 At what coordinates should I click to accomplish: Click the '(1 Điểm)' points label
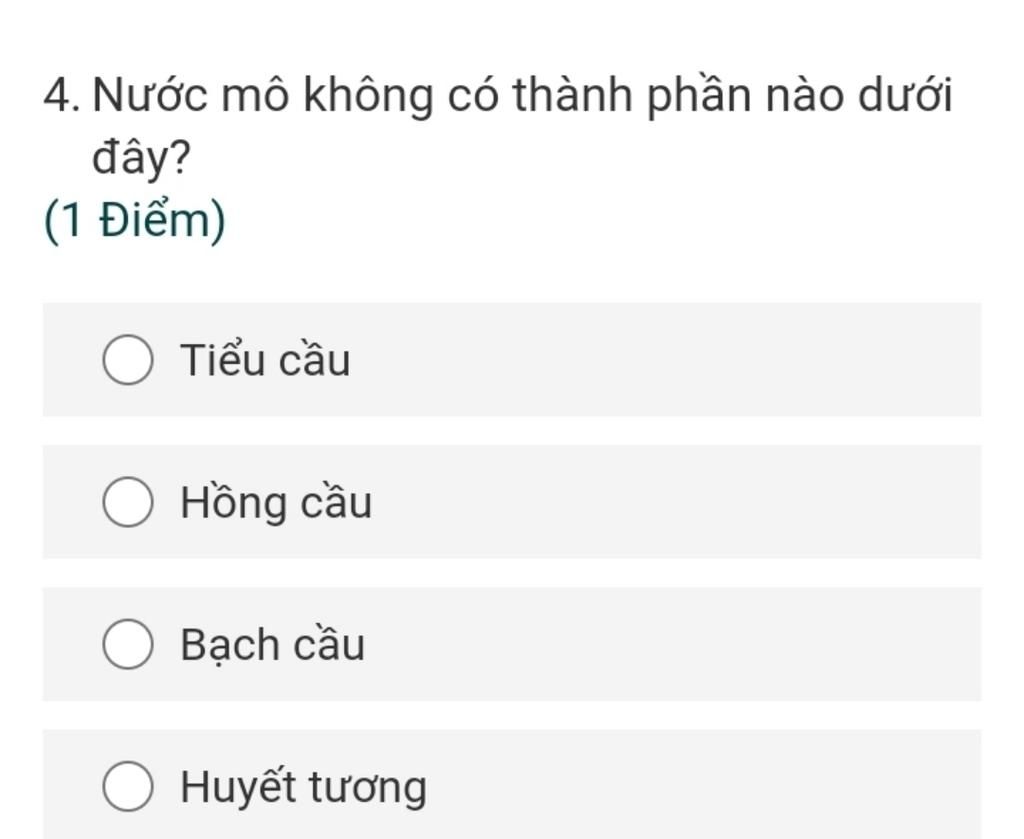135,221
